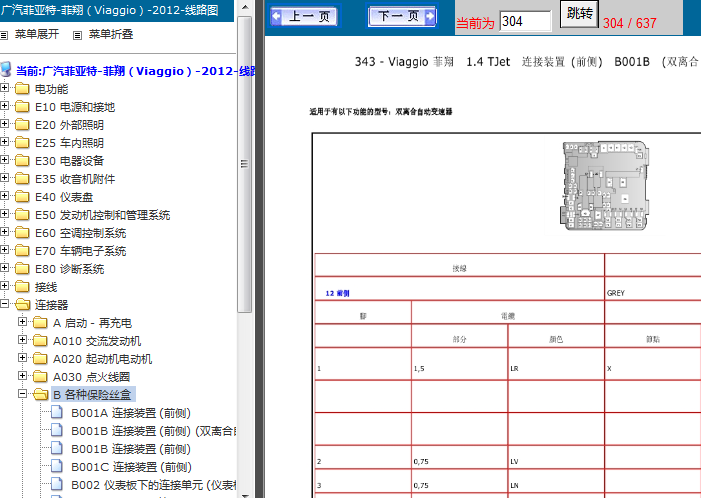Go to previous page with 上一页 button
The height and width of the screenshot is (498, 701).
point(304,17)
